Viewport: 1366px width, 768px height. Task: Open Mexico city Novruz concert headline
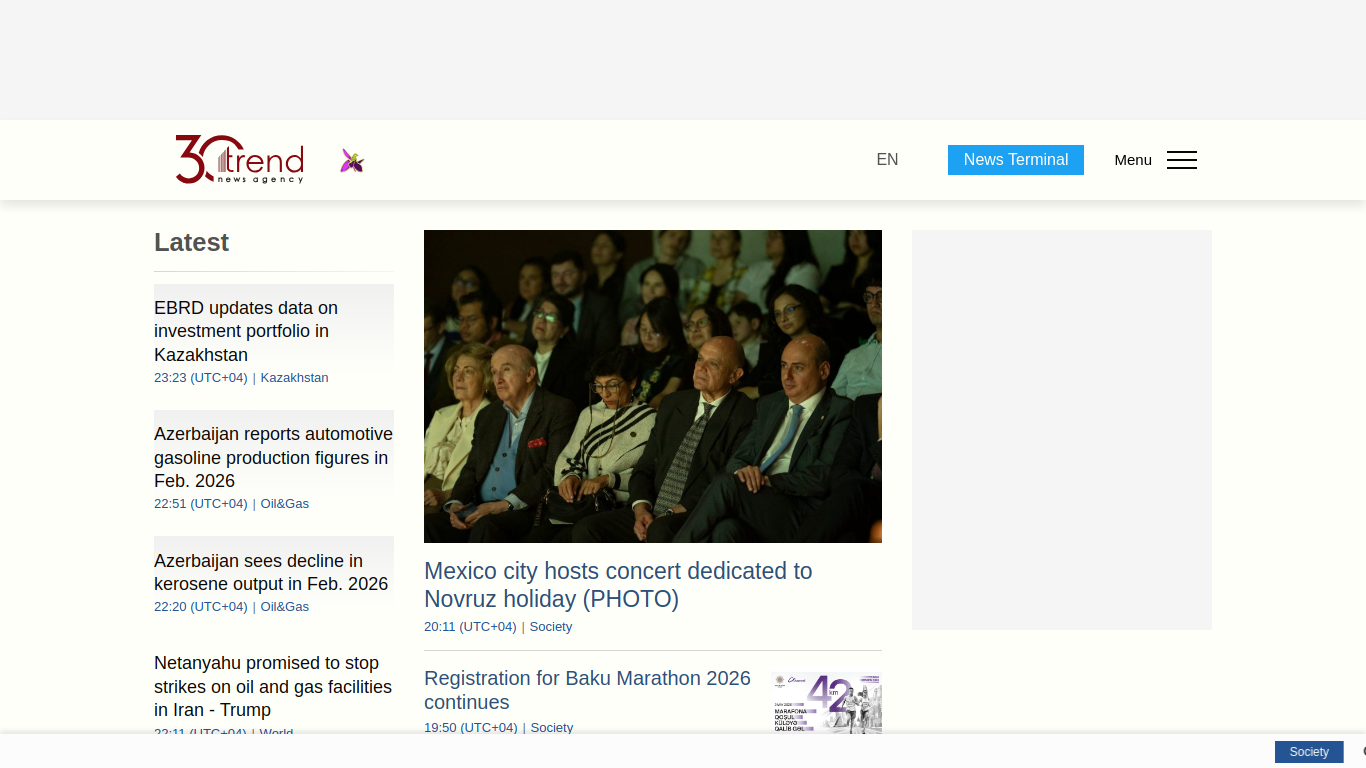pos(618,585)
